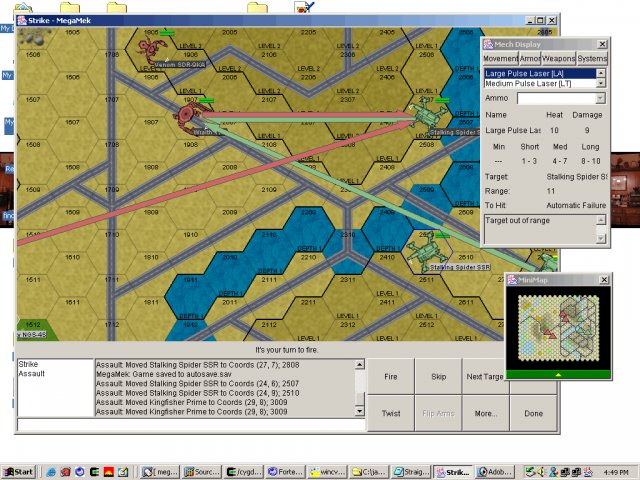The image size is (640, 480).
Task: Click the Twist button
Action: click(x=391, y=413)
